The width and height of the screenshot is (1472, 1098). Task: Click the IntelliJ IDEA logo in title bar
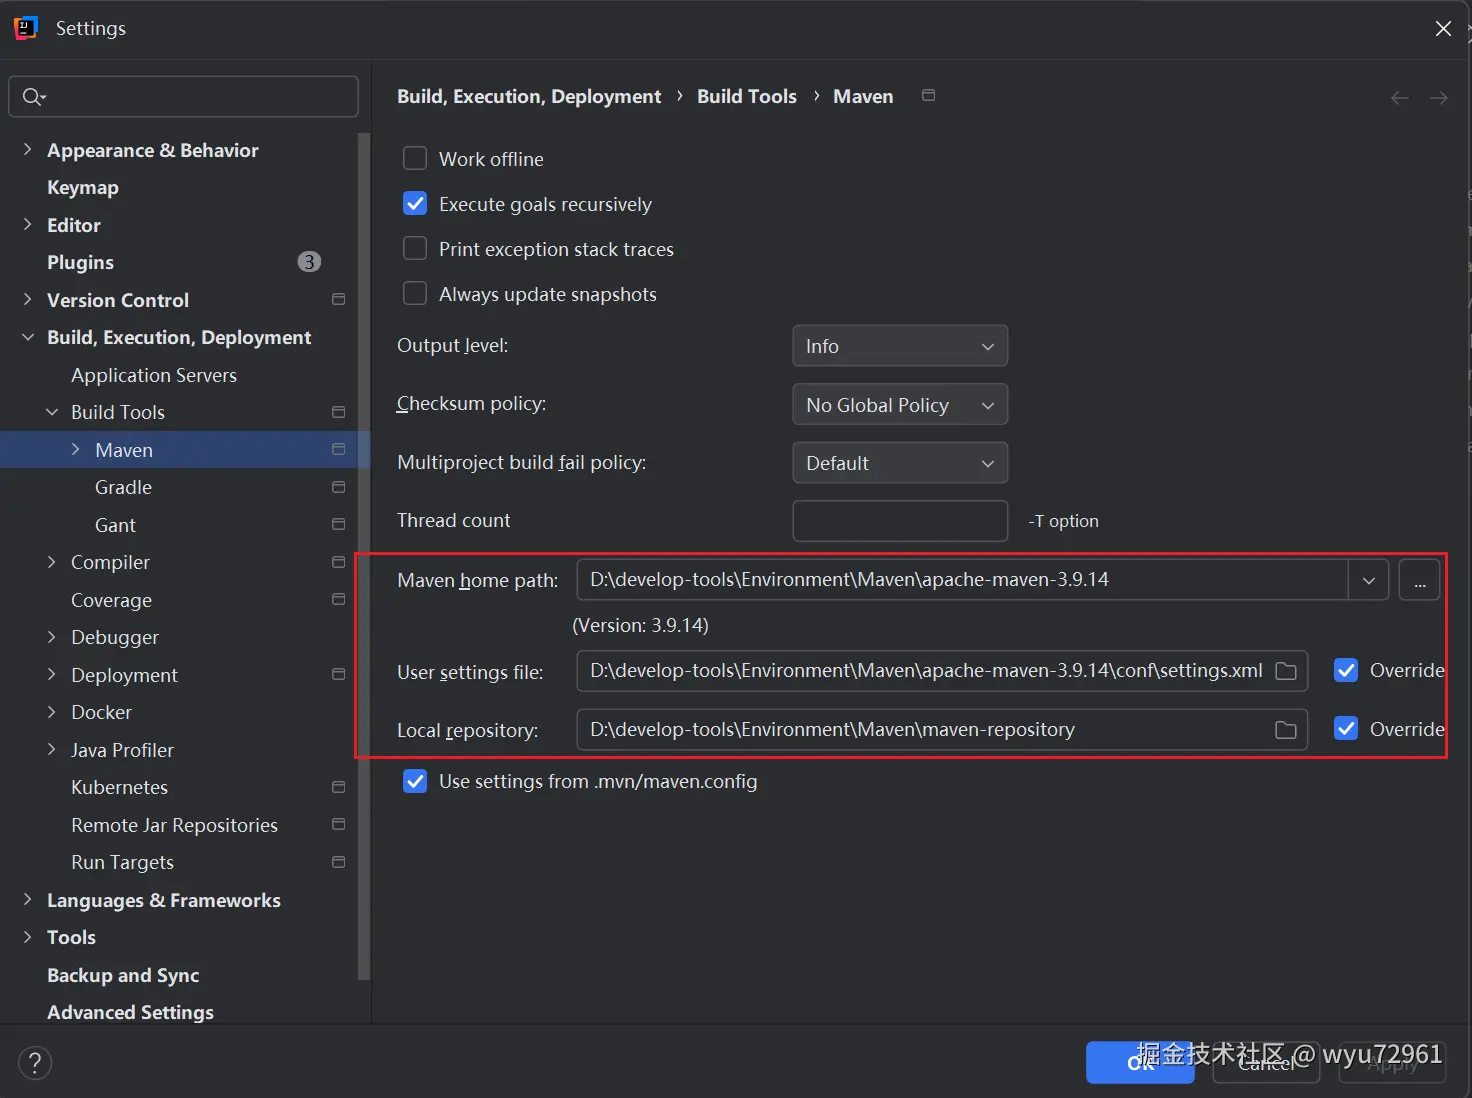pos(26,28)
